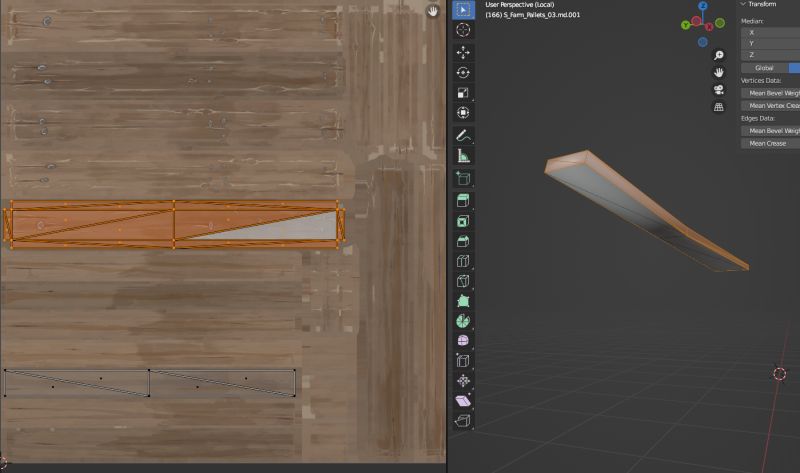Select the Rip Region tool
The width and height of the screenshot is (800, 473).
(x=463, y=421)
